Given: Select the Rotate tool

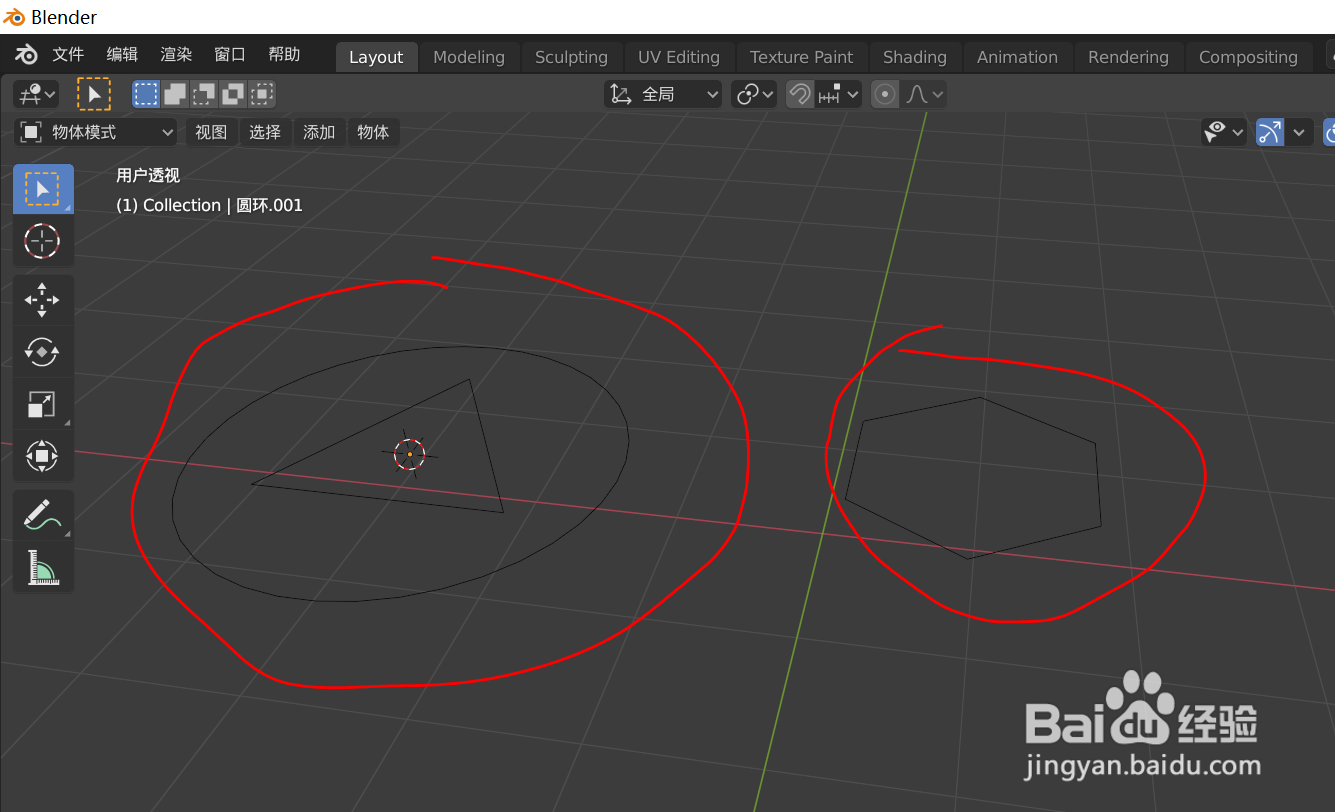Looking at the screenshot, I should [42, 352].
